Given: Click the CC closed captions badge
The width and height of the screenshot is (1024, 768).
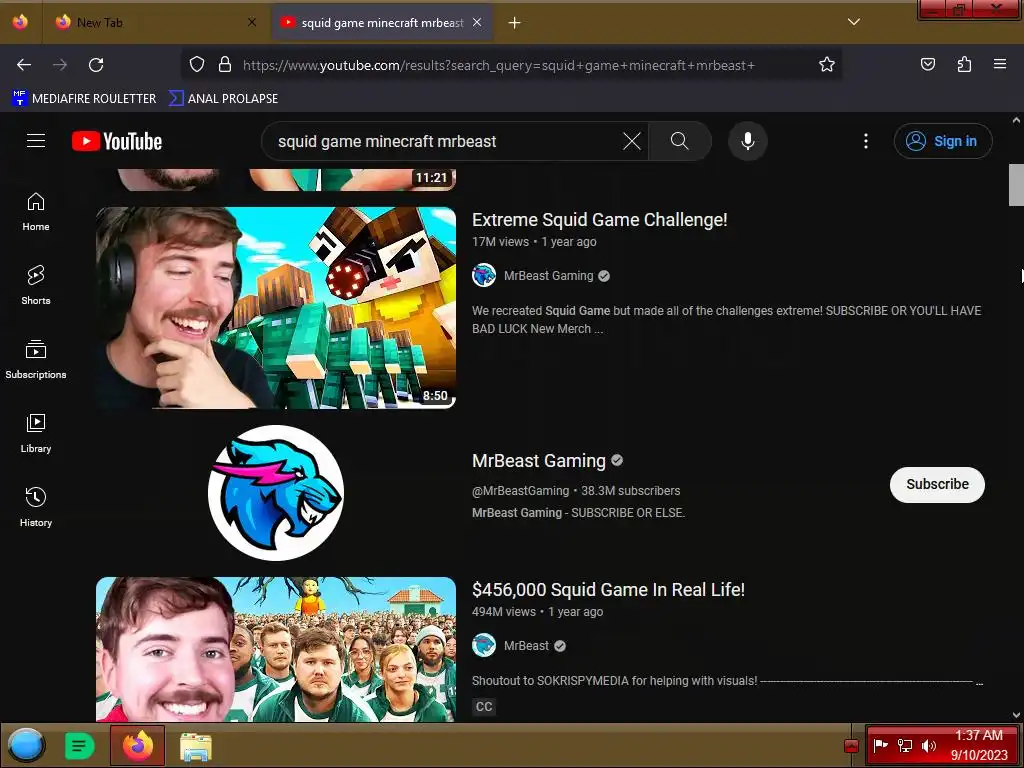Looking at the screenshot, I should (484, 707).
